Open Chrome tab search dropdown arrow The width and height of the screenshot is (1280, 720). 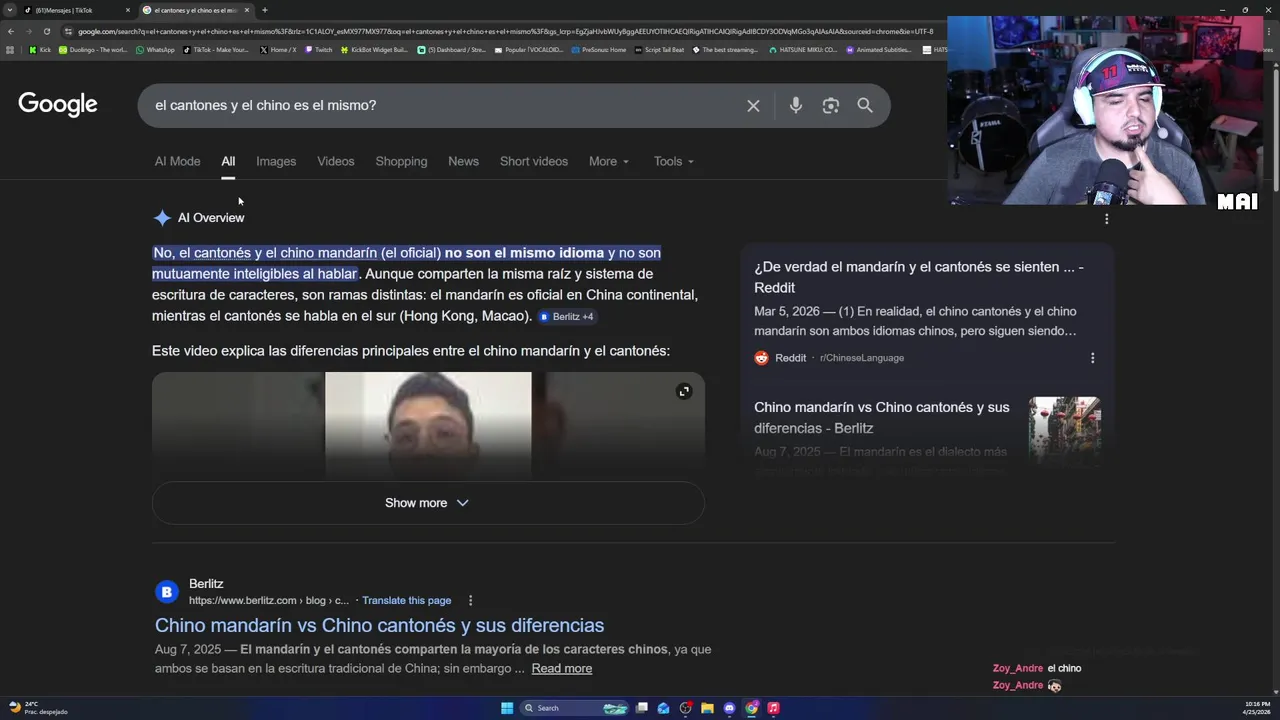[x=10, y=10]
